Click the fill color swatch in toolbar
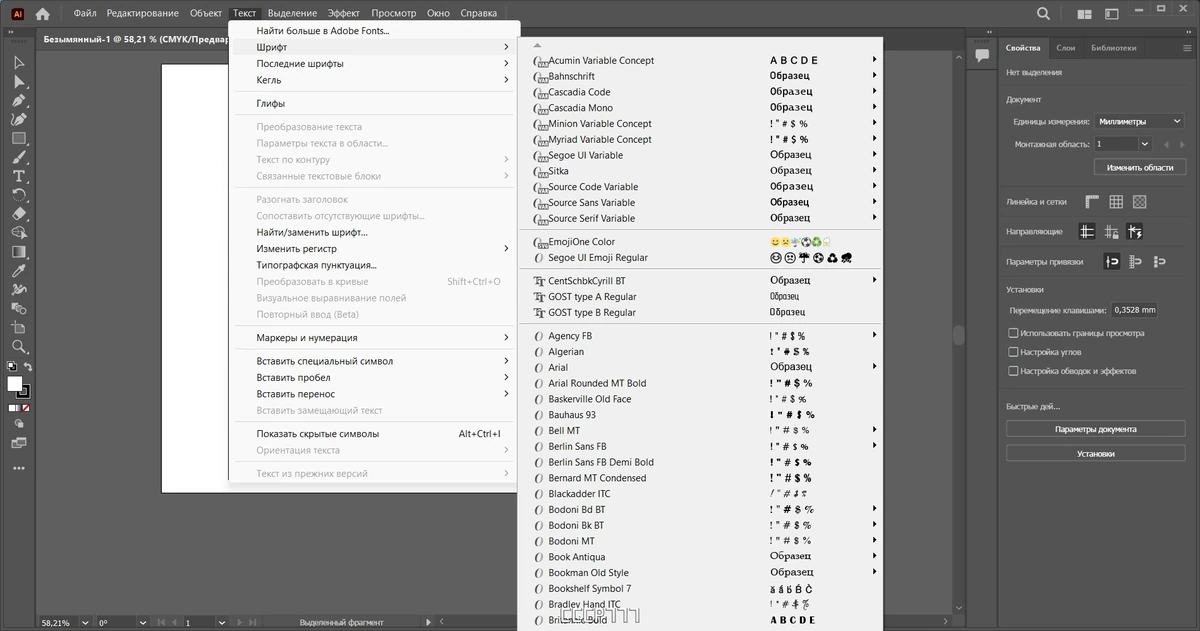 pyautogui.click(x=14, y=384)
